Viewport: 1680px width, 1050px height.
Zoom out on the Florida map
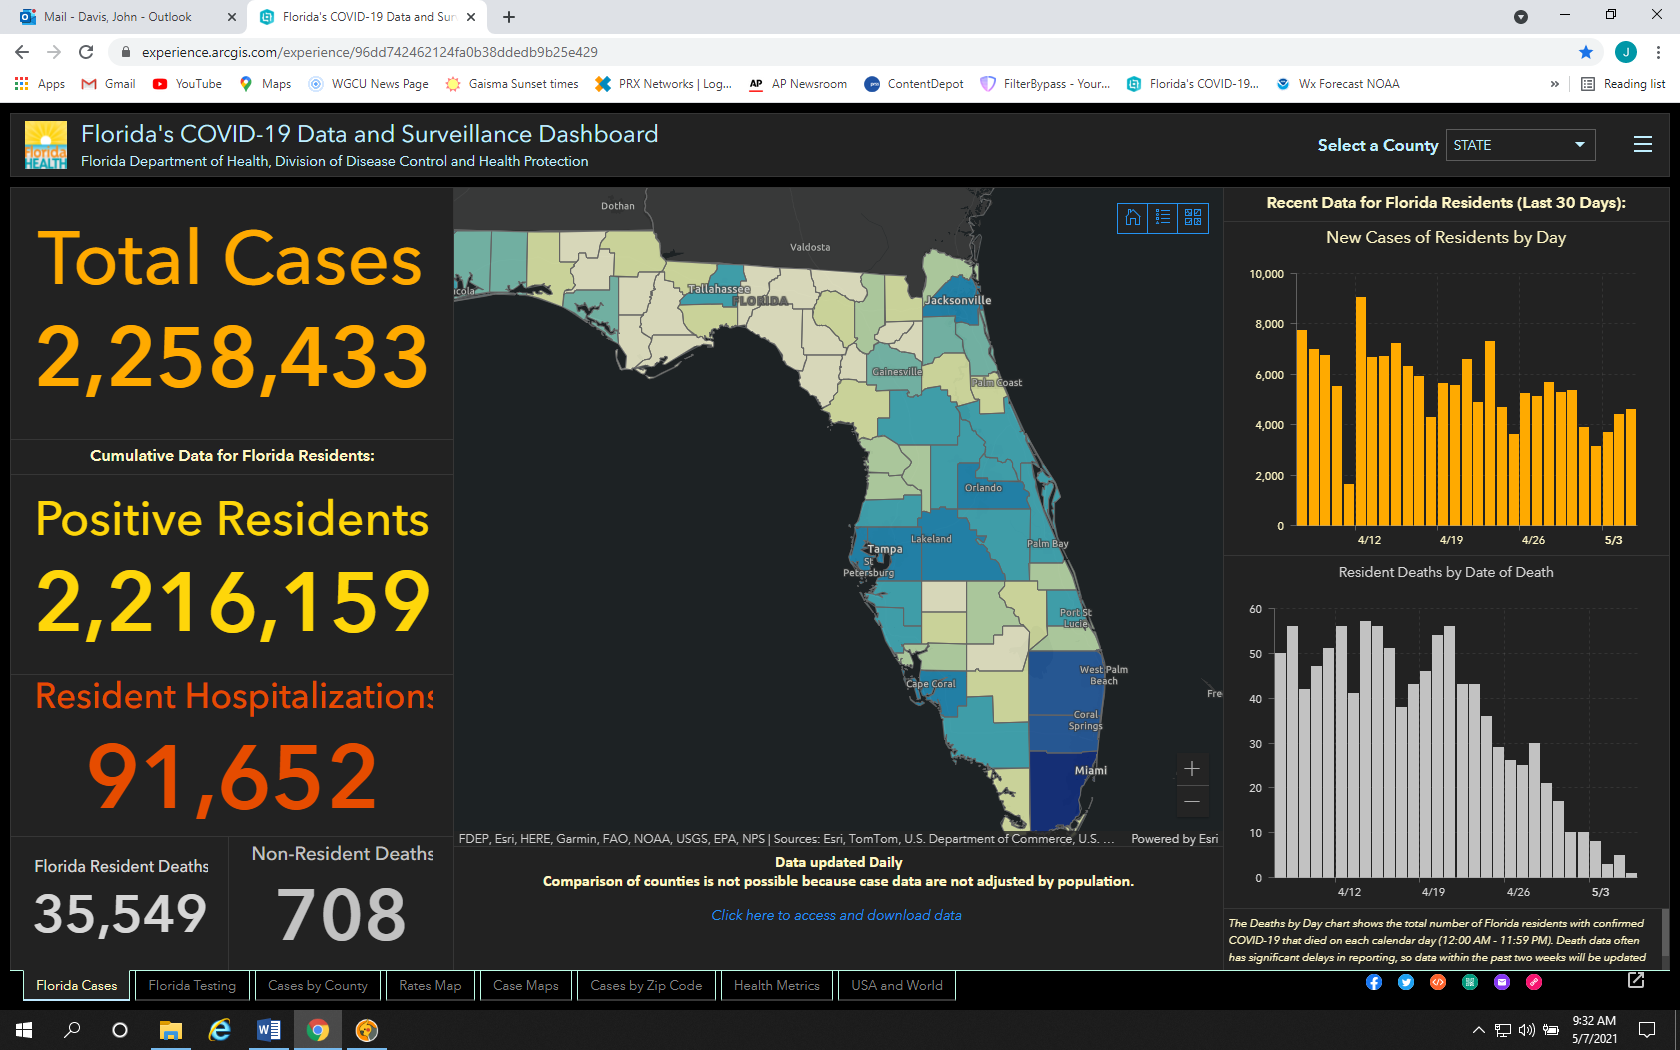click(1192, 801)
